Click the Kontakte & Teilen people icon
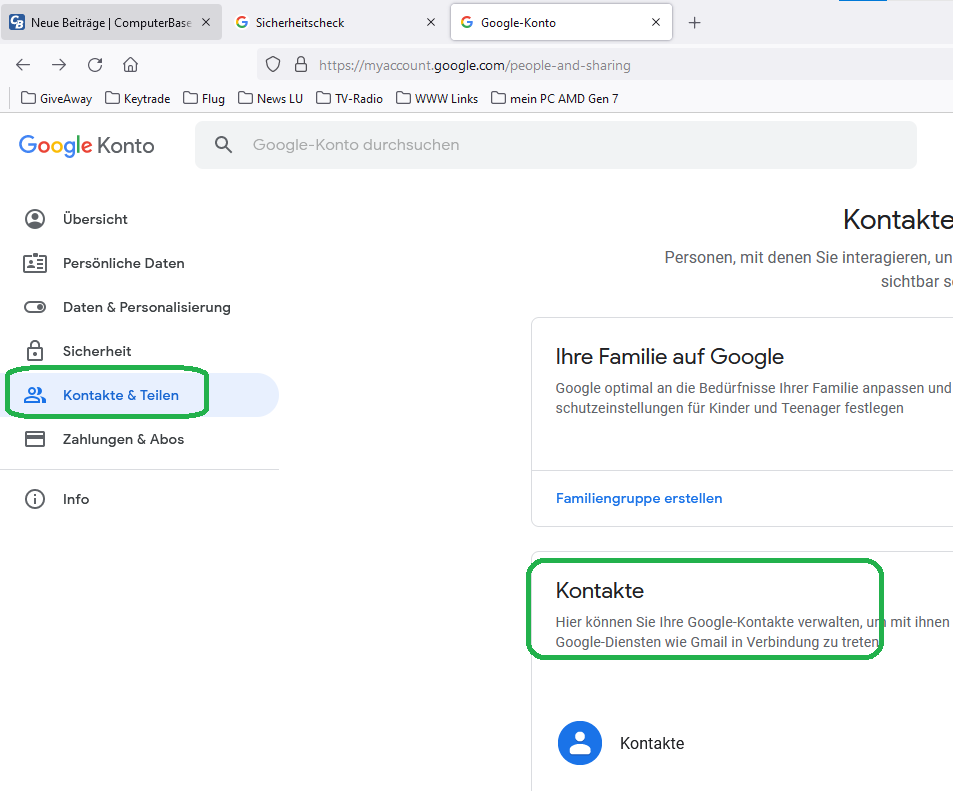 [35, 395]
